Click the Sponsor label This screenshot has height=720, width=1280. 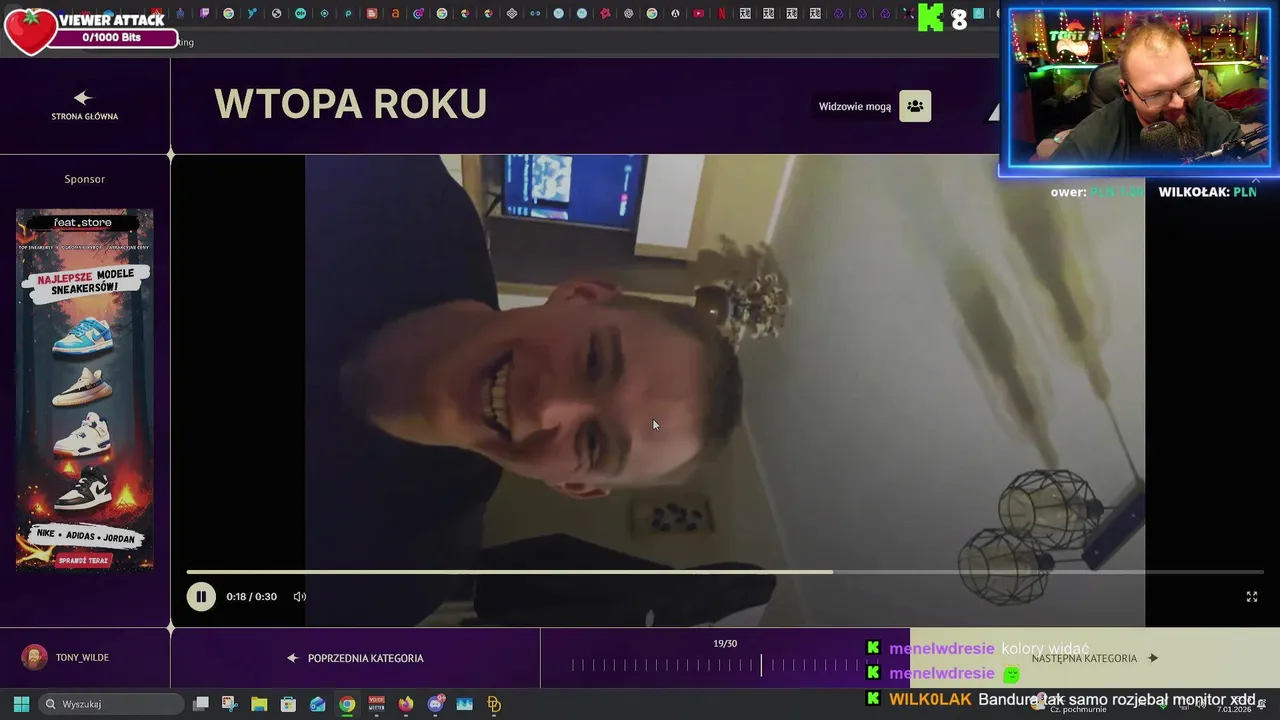click(x=85, y=179)
